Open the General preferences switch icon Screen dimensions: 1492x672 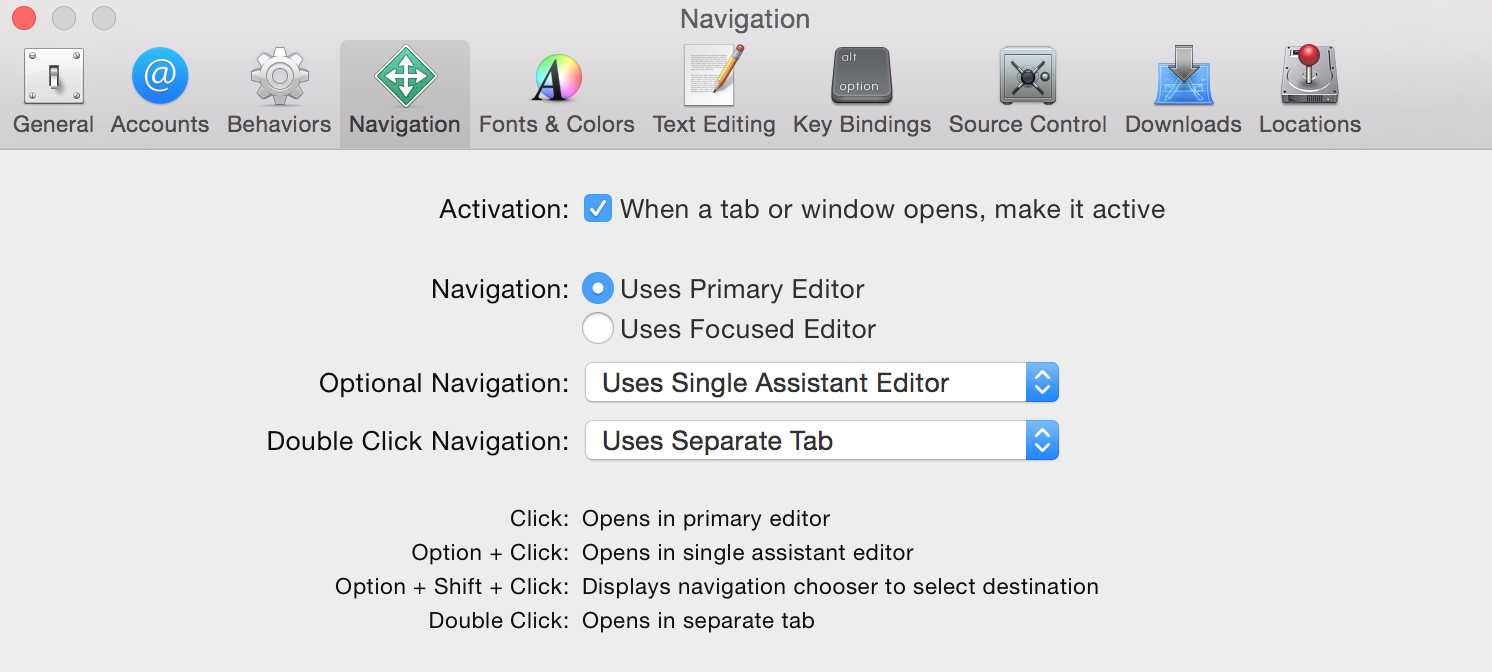pyautogui.click(x=54, y=76)
